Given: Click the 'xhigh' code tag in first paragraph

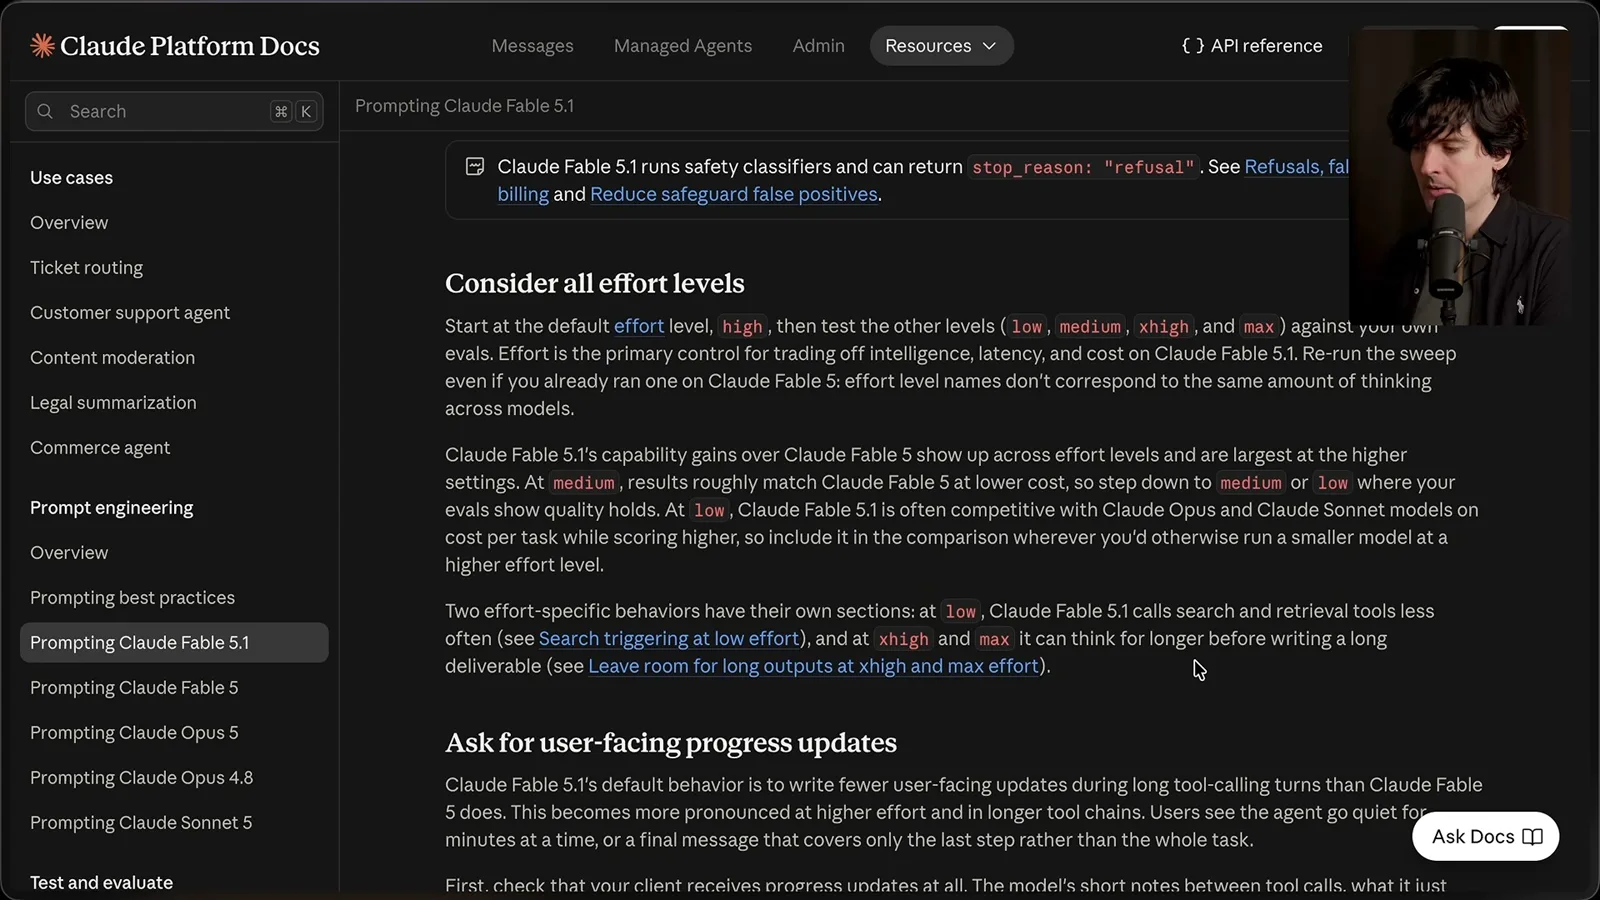Looking at the screenshot, I should point(1164,326).
